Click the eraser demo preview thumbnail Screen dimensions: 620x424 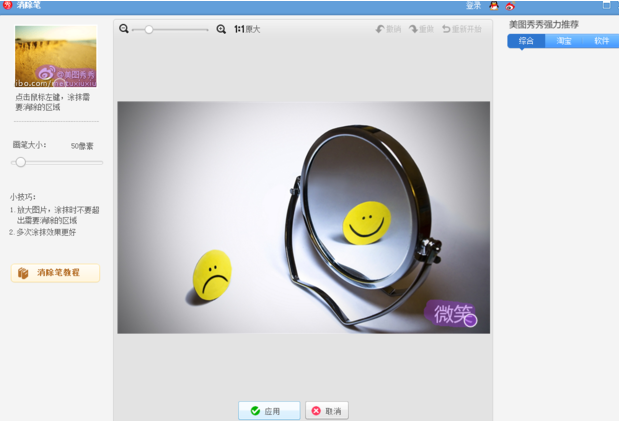pyautogui.click(x=56, y=56)
